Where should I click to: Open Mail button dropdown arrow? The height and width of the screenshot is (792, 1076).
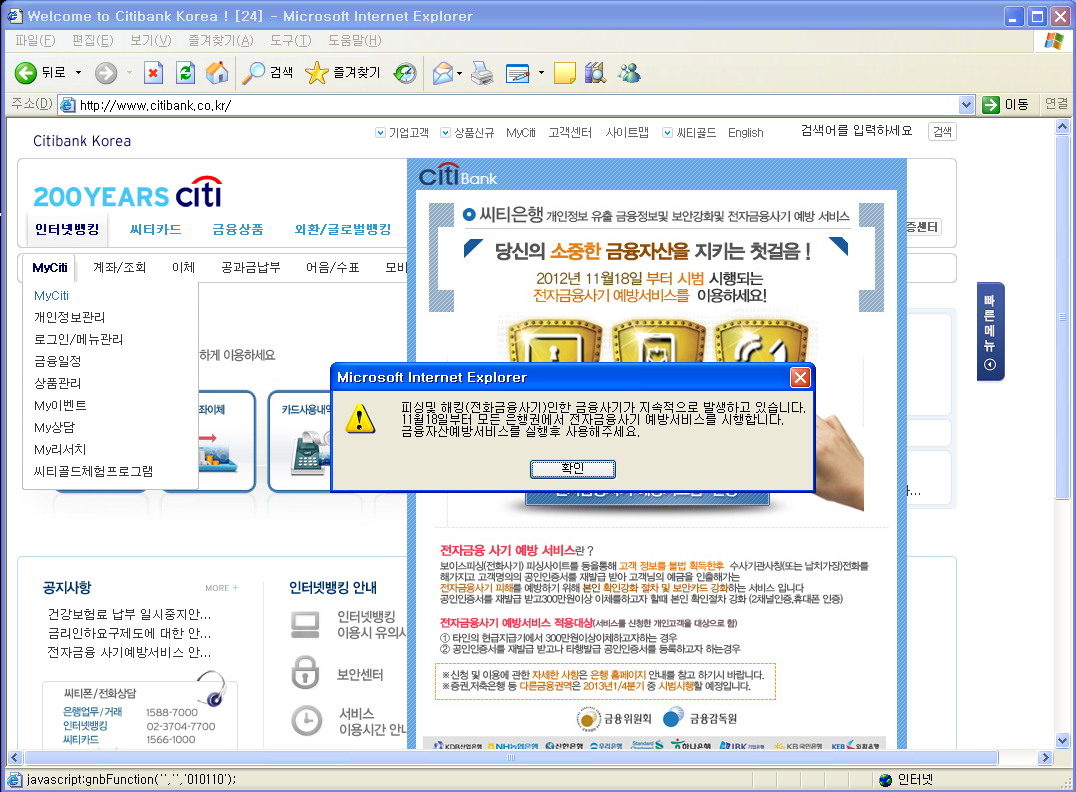coord(459,73)
